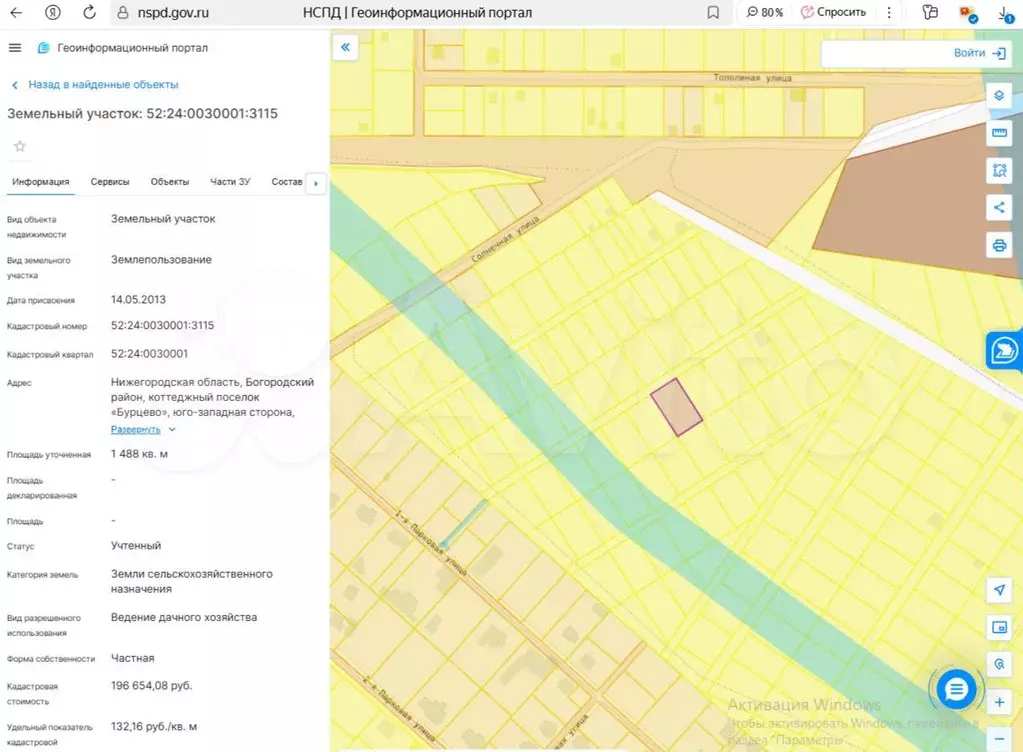
Task: Click the cadastral quarter value '52:24:0030001'
Action: point(149,354)
